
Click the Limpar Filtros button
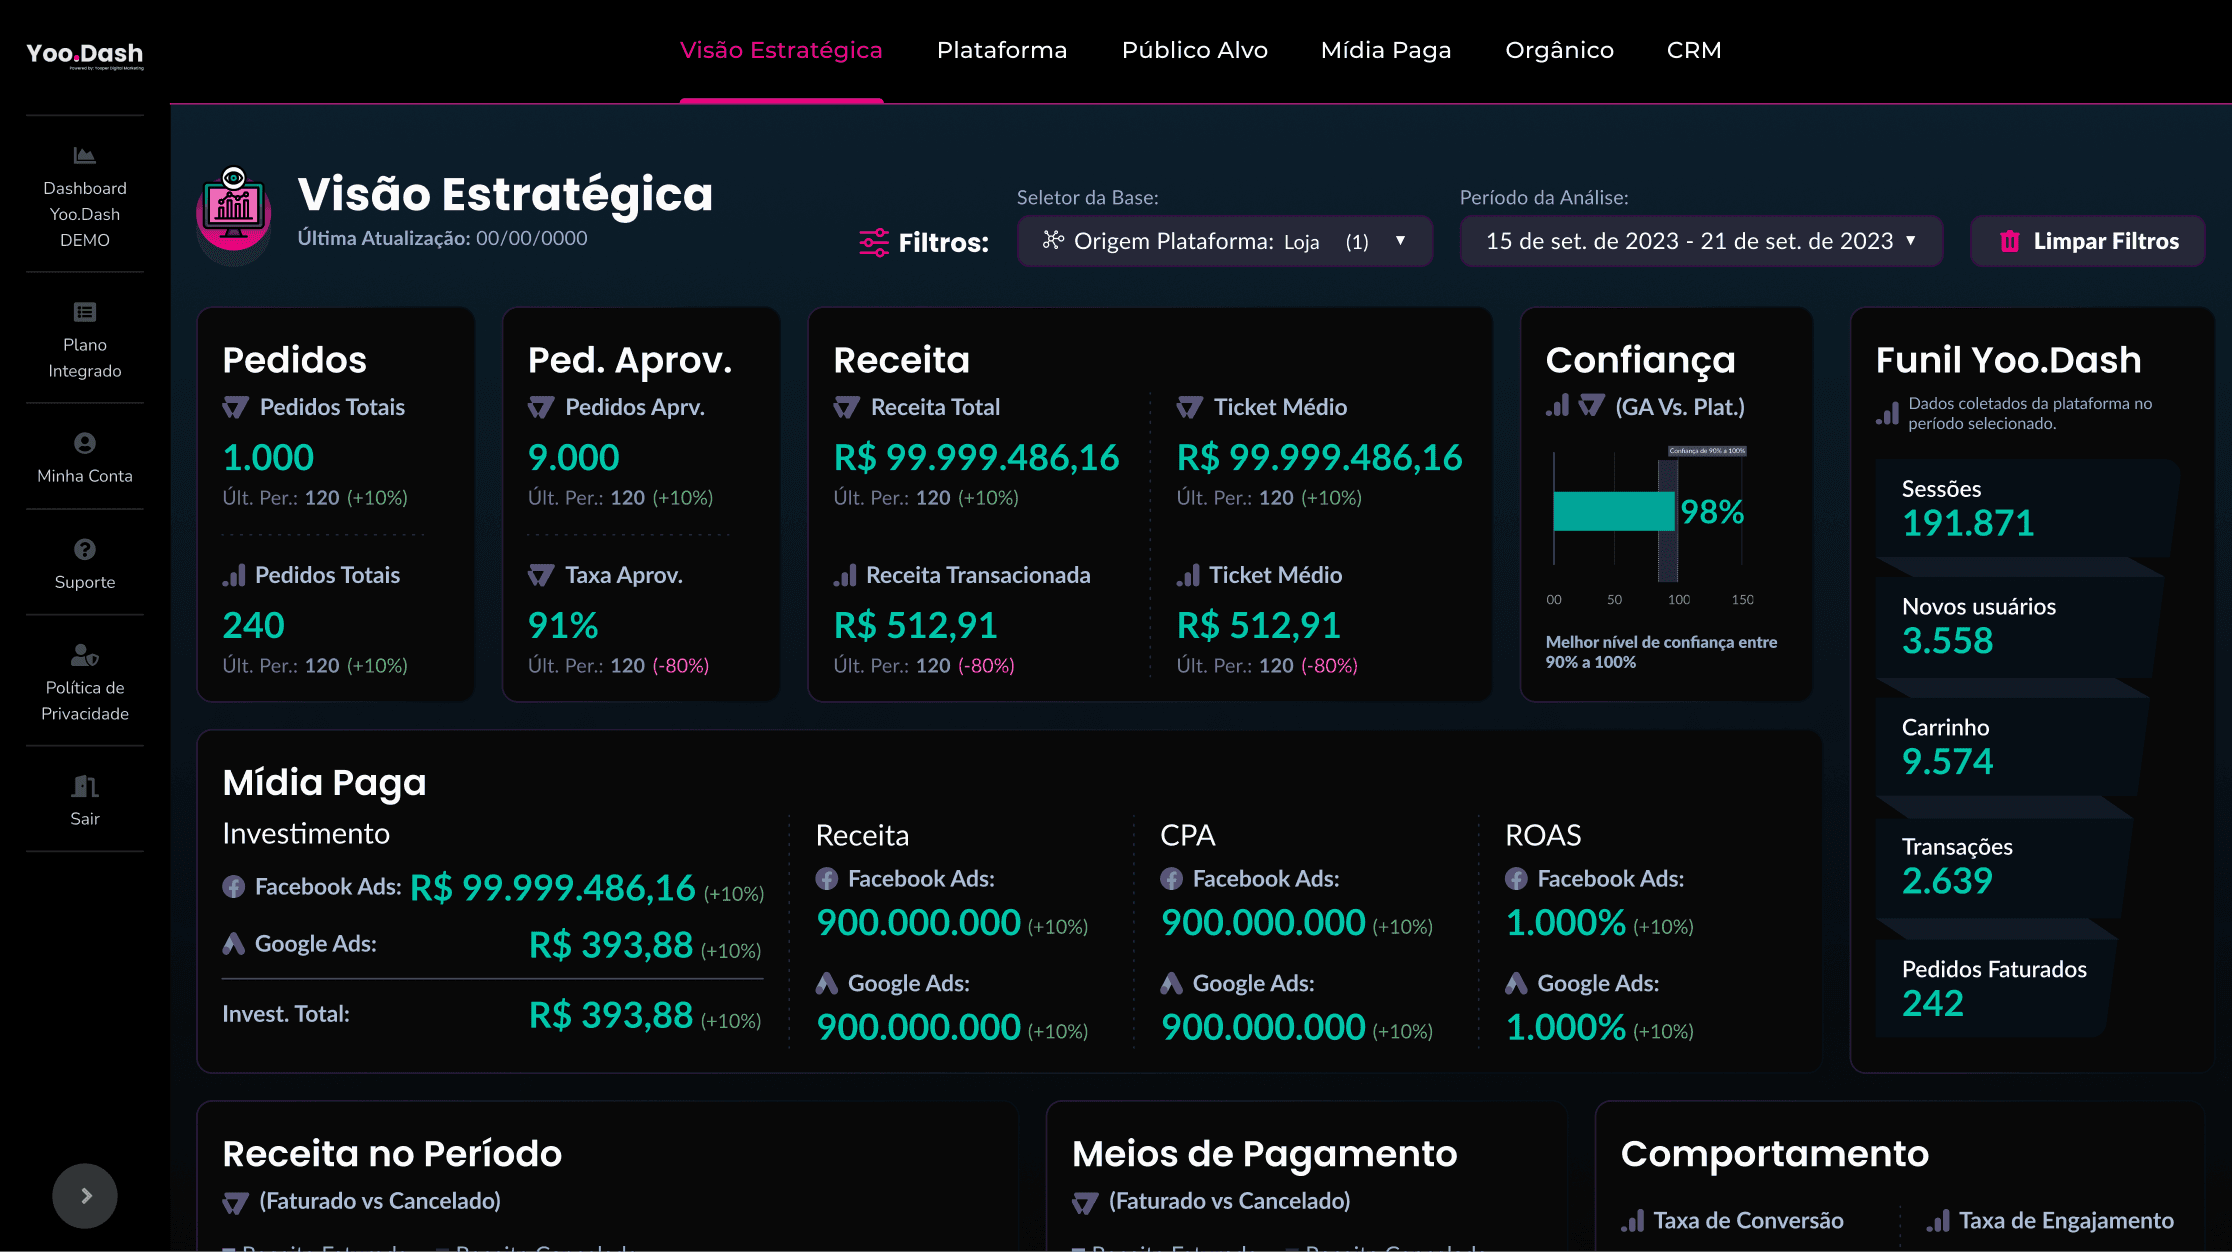point(2088,241)
